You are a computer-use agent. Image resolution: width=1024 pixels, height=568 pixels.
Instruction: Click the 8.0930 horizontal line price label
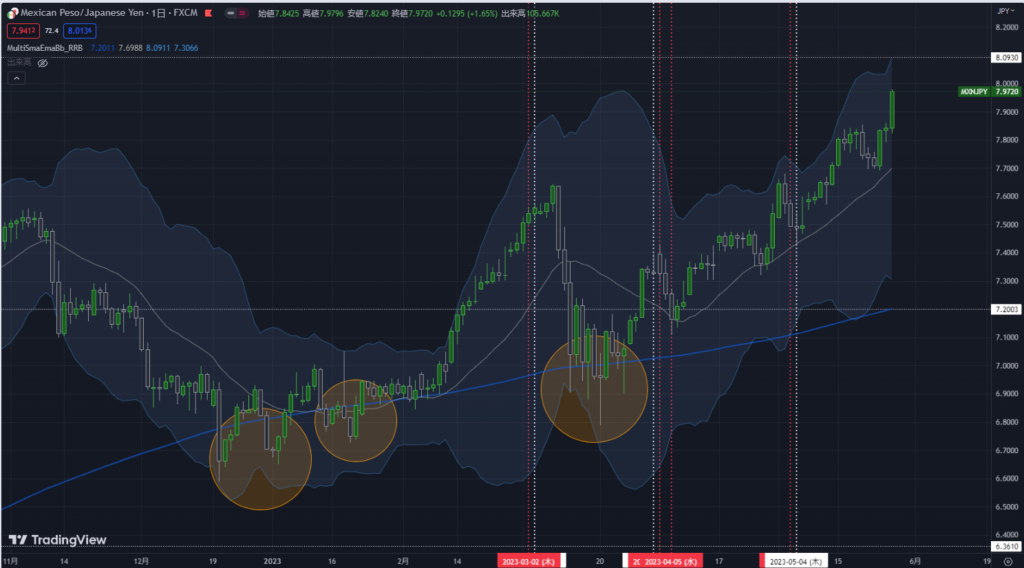(x=1005, y=58)
